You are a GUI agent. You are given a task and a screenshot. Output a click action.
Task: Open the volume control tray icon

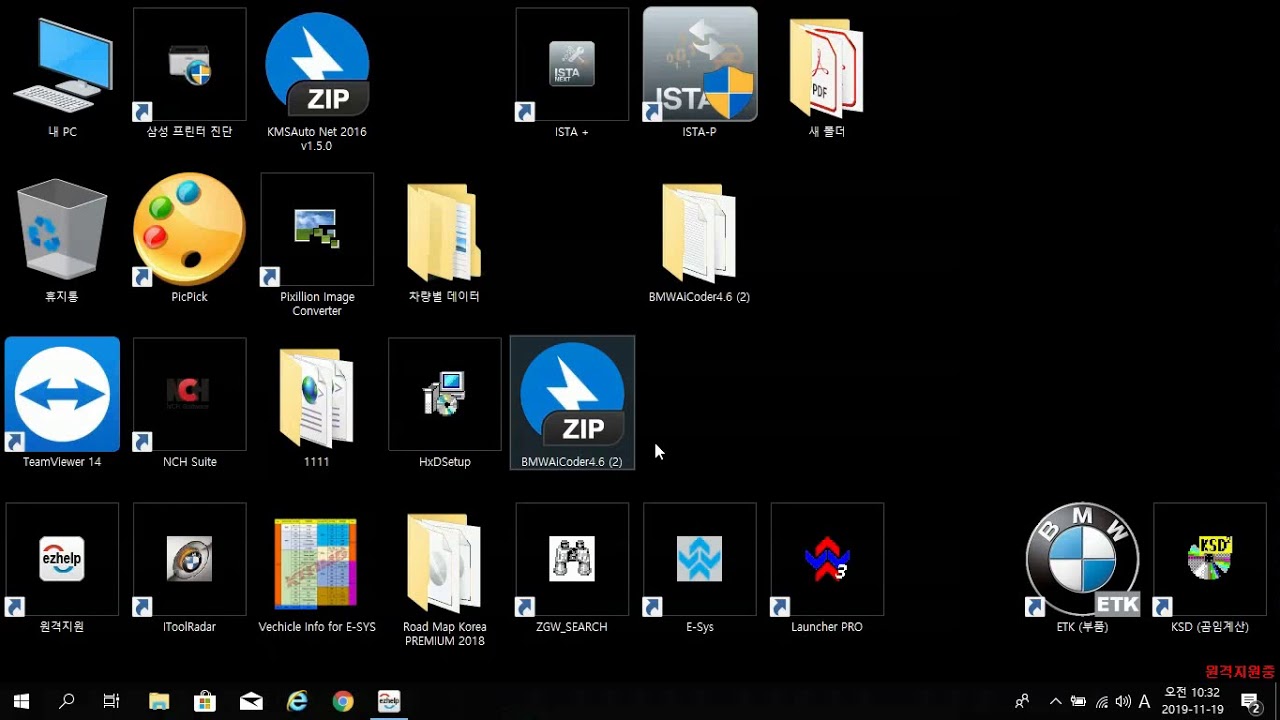(x=1123, y=701)
